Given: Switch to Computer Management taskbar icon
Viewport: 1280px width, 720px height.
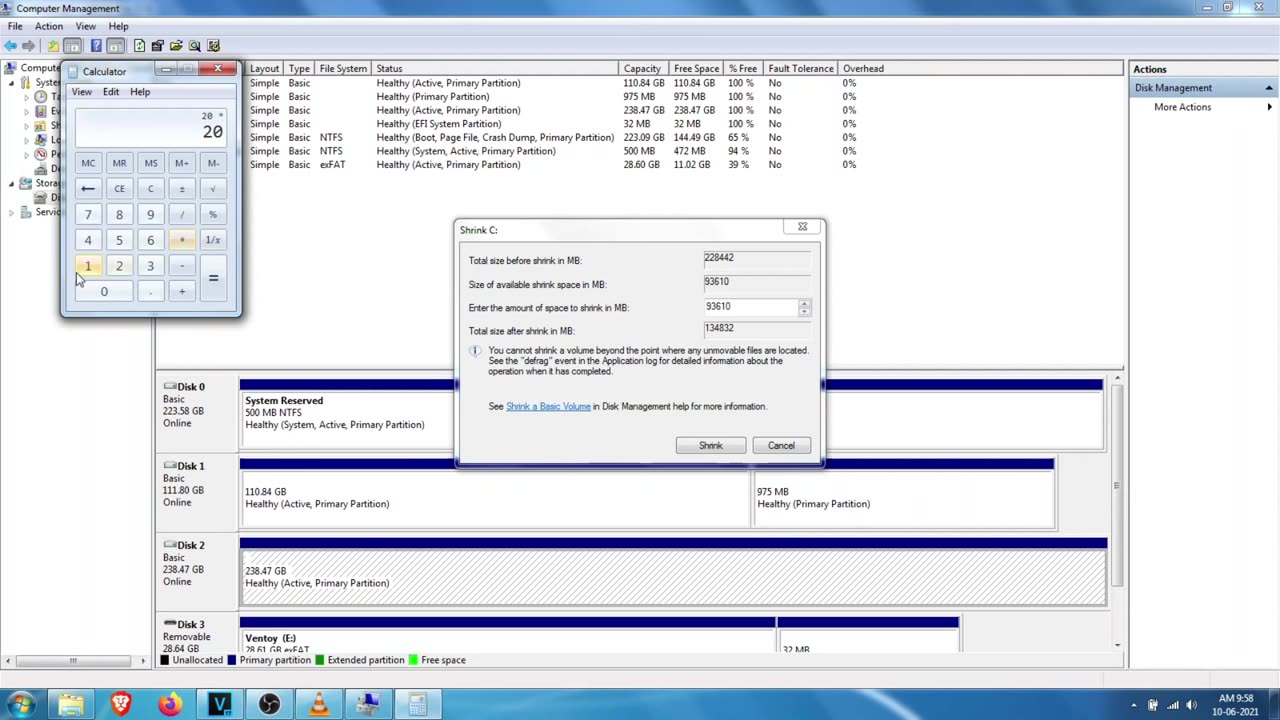Looking at the screenshot, I should pos(368,704).
